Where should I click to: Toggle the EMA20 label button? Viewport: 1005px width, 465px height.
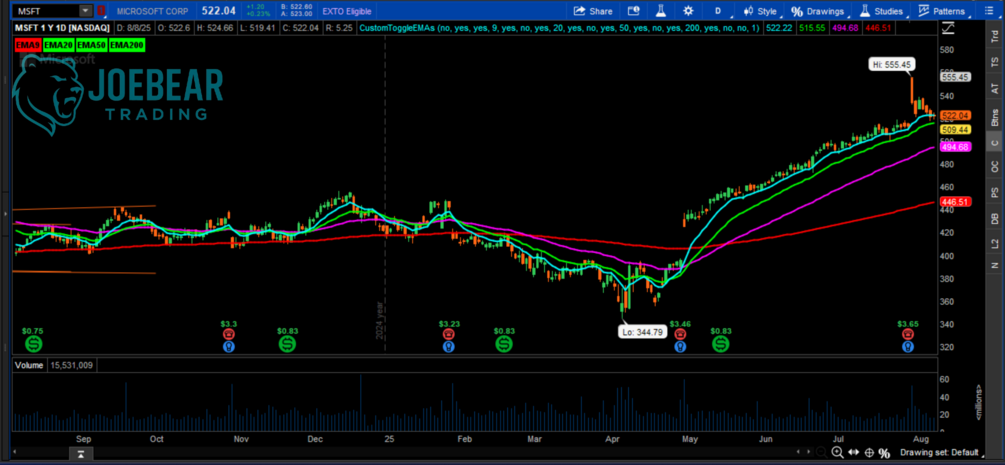[x=57, y=45]
